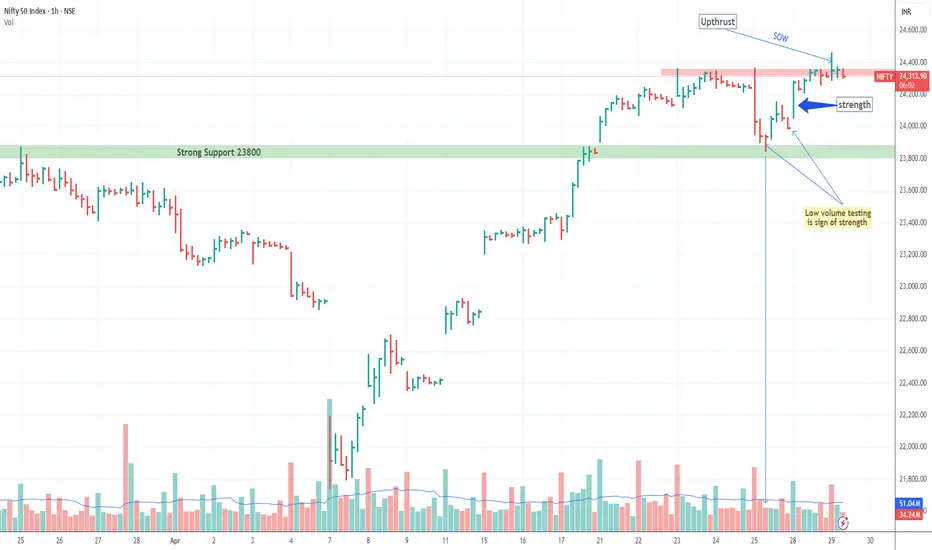932x550 pixels.
Task: Click the red 34.24M volume label
Action: 910,514
